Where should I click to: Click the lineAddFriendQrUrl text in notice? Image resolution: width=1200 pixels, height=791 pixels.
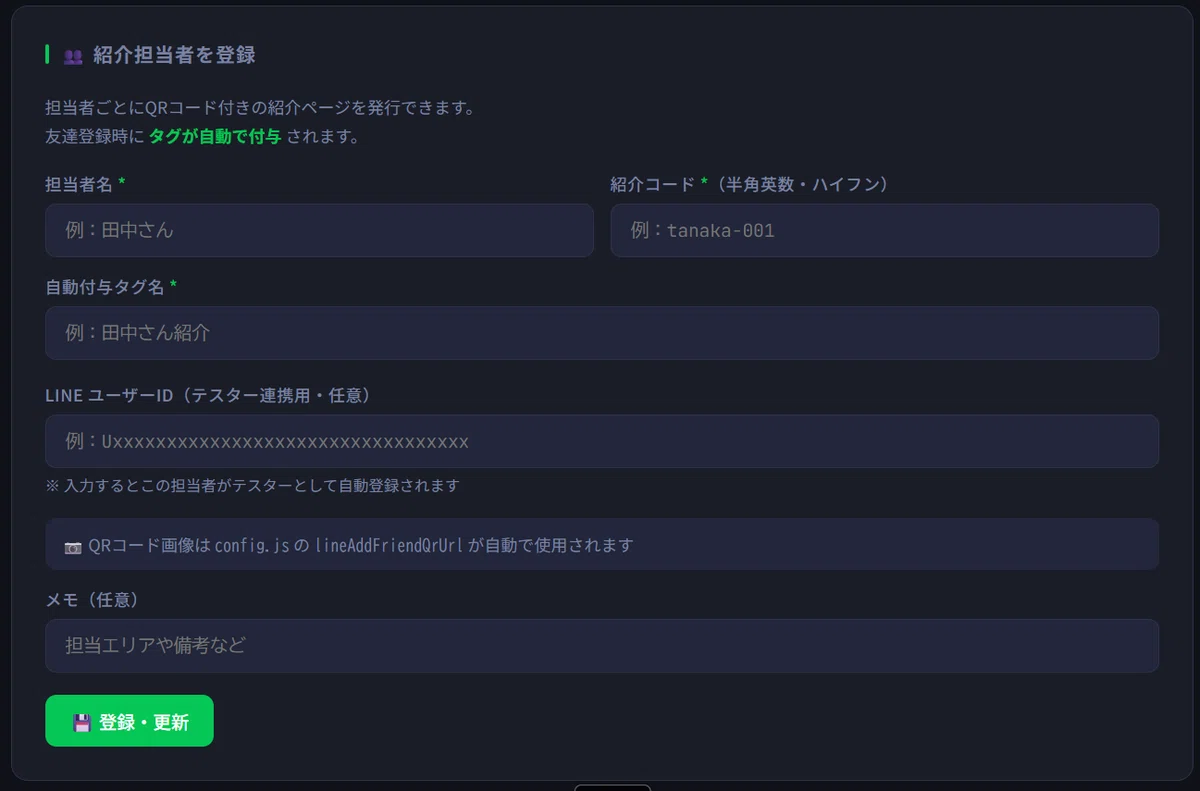389,546
